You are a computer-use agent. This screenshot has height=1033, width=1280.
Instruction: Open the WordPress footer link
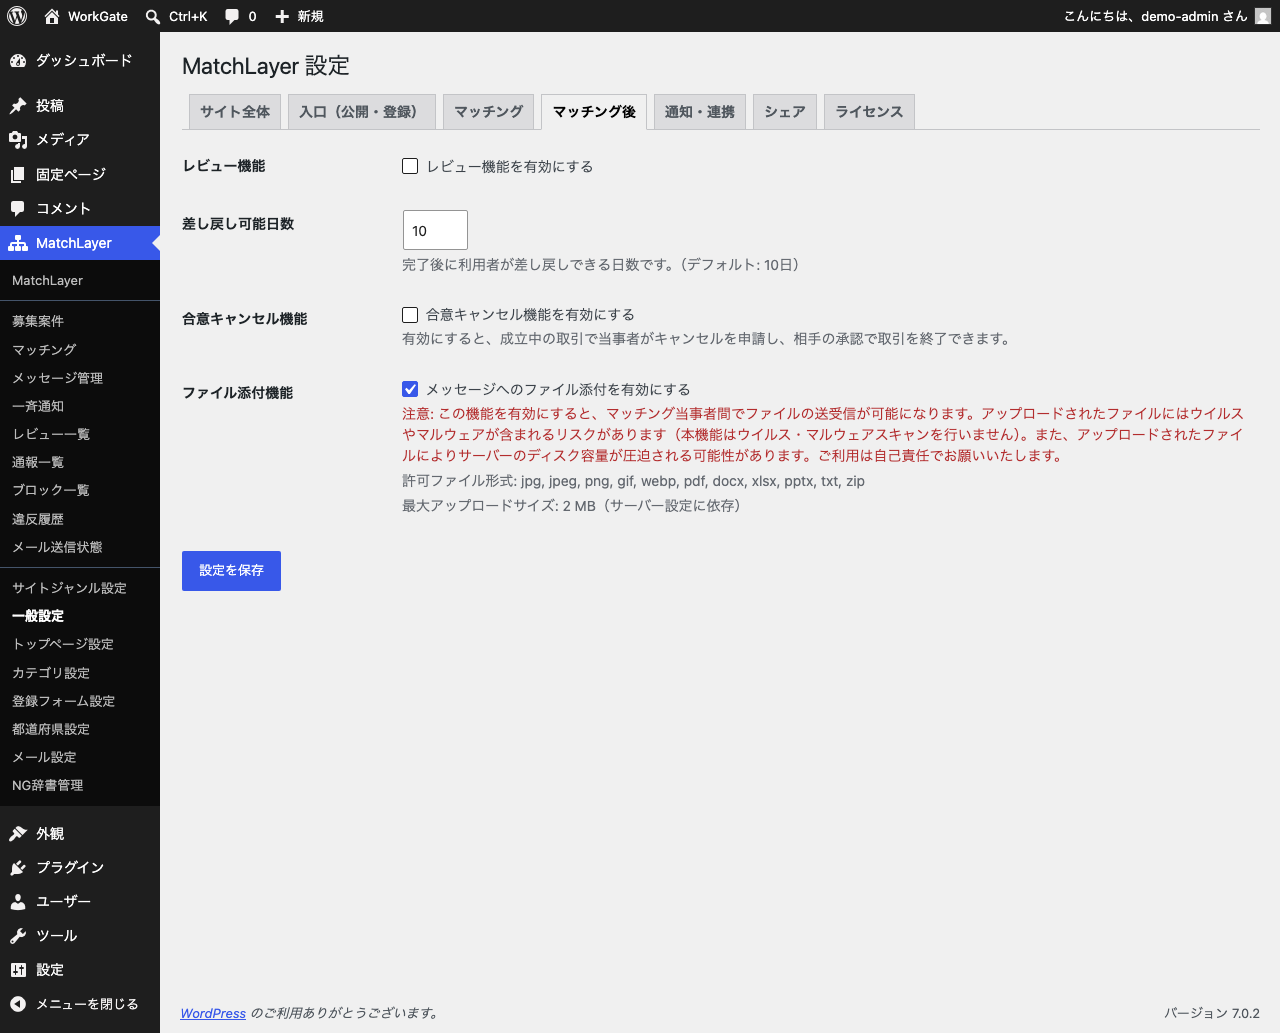click(x=213, y=1013)
